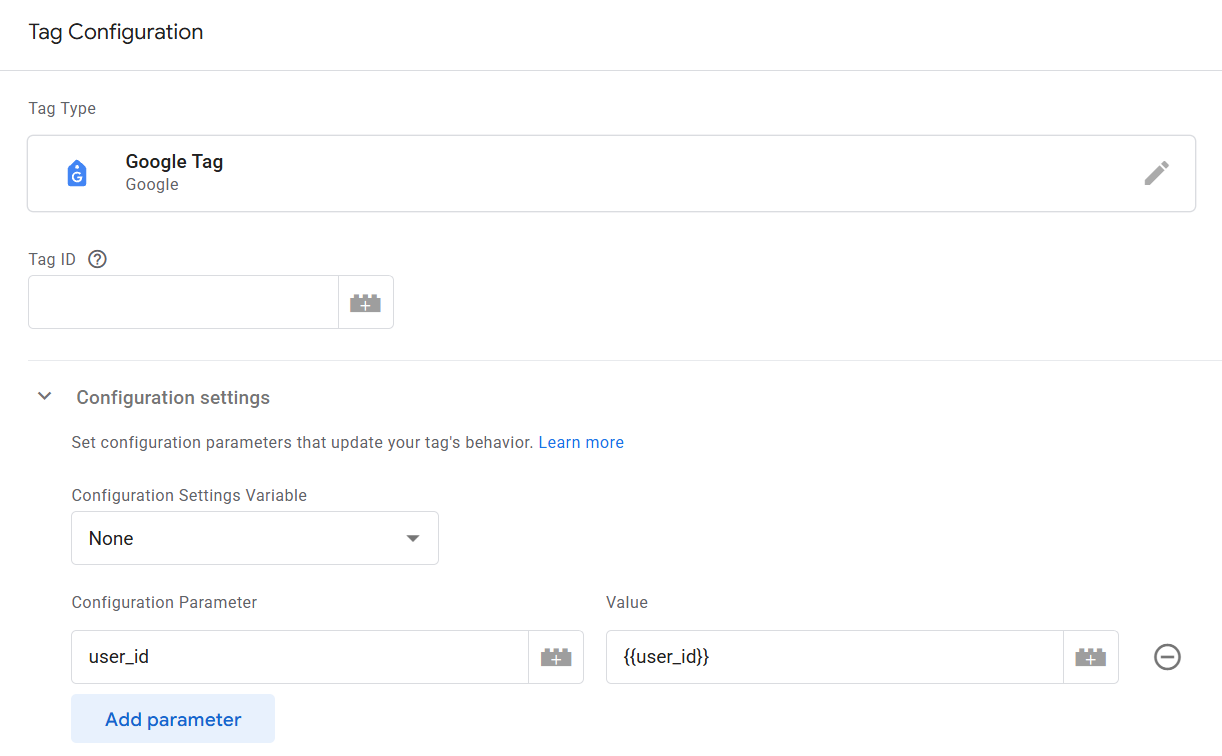The image size is (1222, 756).
Task: Click the blue Google Tag icon
Action: coord(77,173)
